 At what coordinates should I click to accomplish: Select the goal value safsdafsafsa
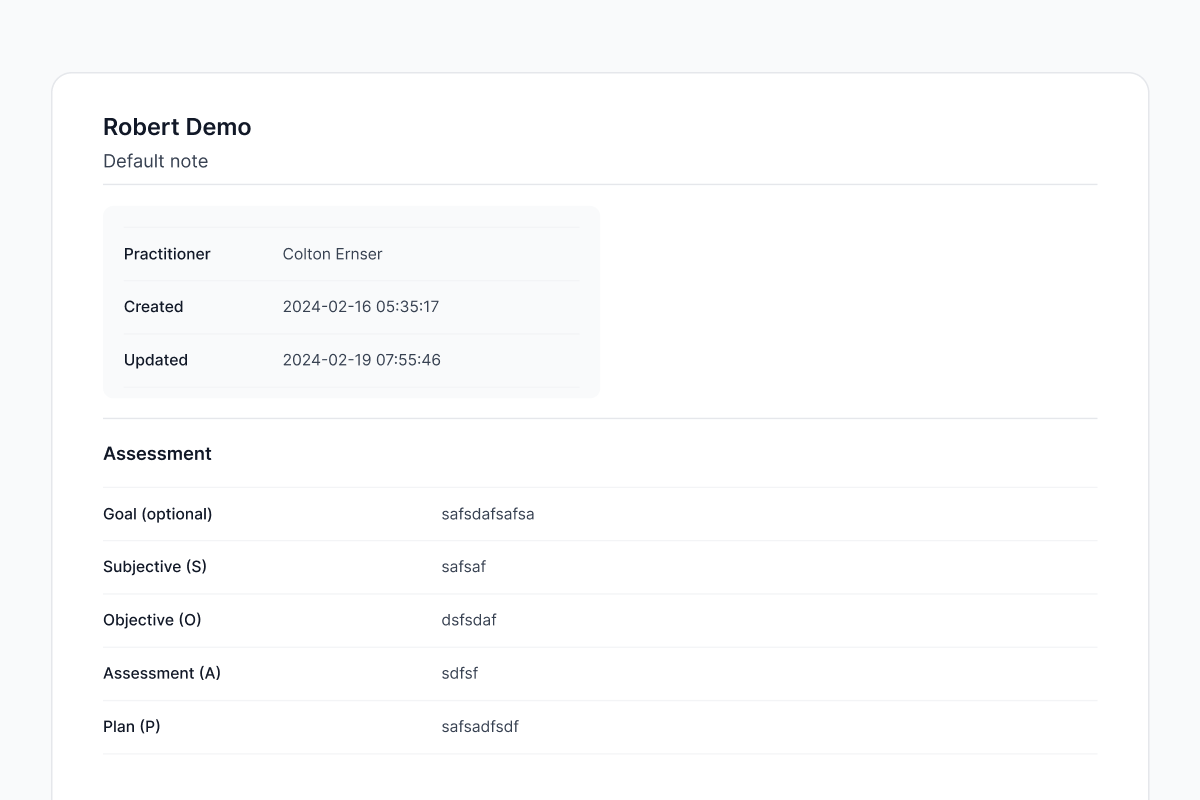coord(487,514)
